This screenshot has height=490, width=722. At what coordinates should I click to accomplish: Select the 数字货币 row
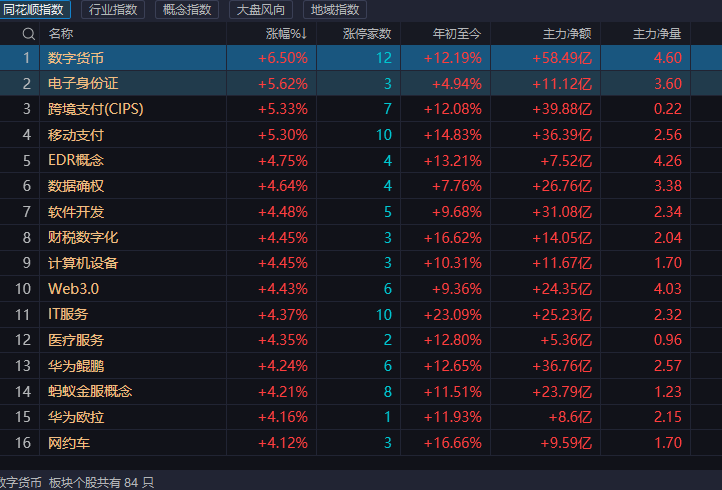(361, 58)
